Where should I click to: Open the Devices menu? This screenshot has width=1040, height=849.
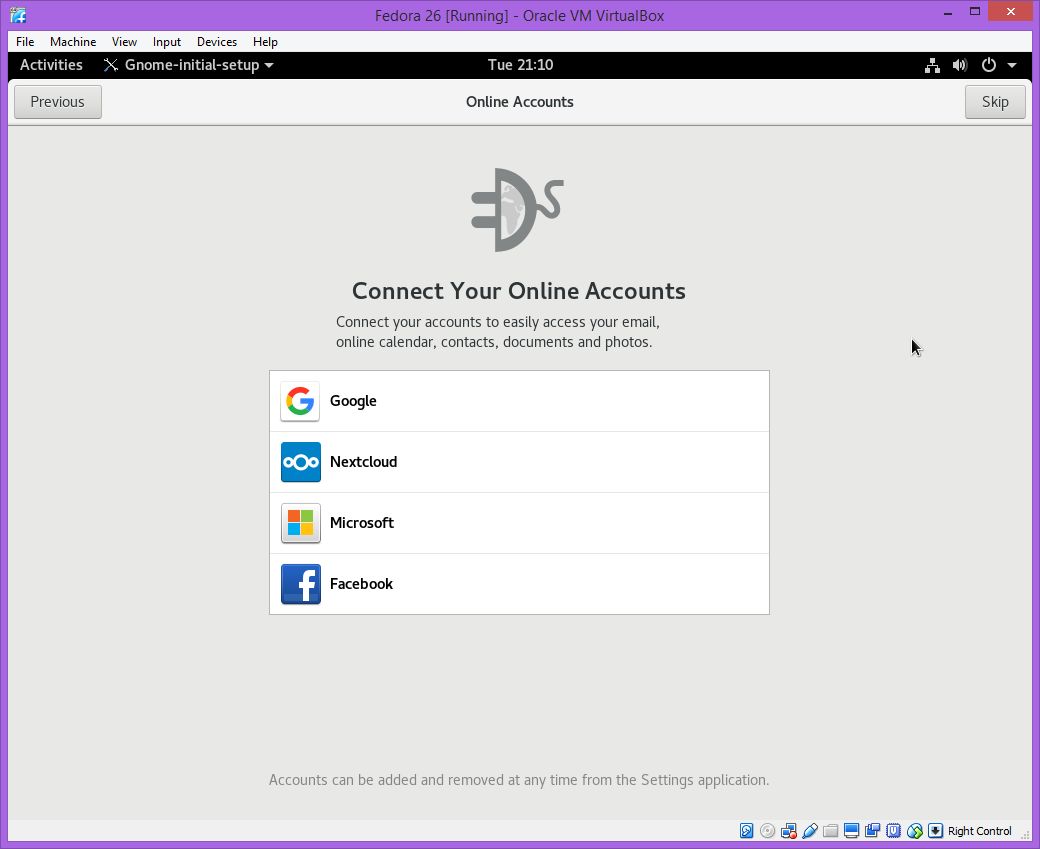[x=217, y=42]
